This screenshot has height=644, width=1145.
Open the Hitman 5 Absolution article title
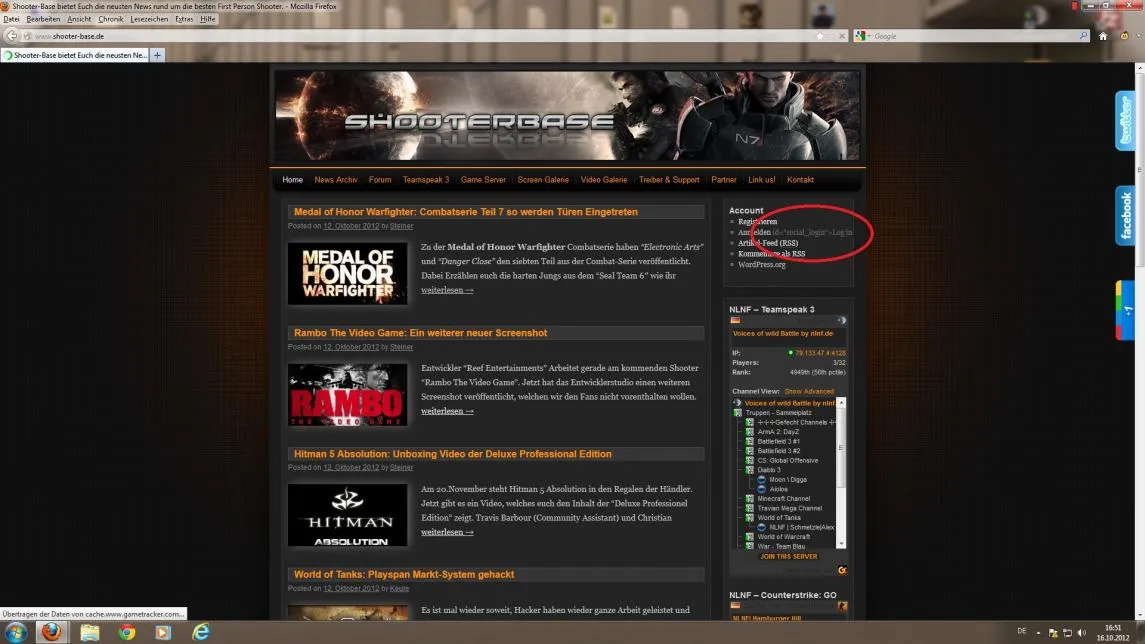453,454
